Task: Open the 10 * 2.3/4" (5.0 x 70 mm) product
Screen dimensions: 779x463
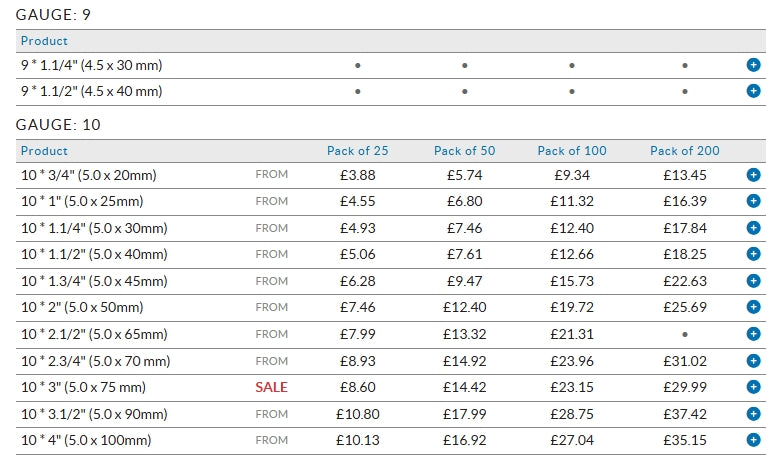Action: tap(95, 361)
